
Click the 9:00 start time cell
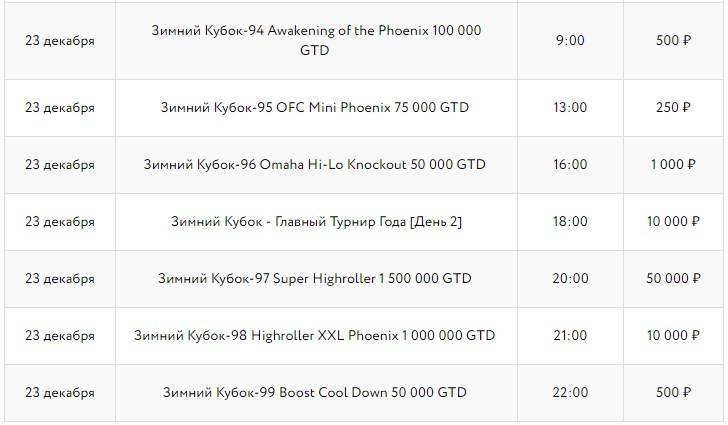click(570, 40)
